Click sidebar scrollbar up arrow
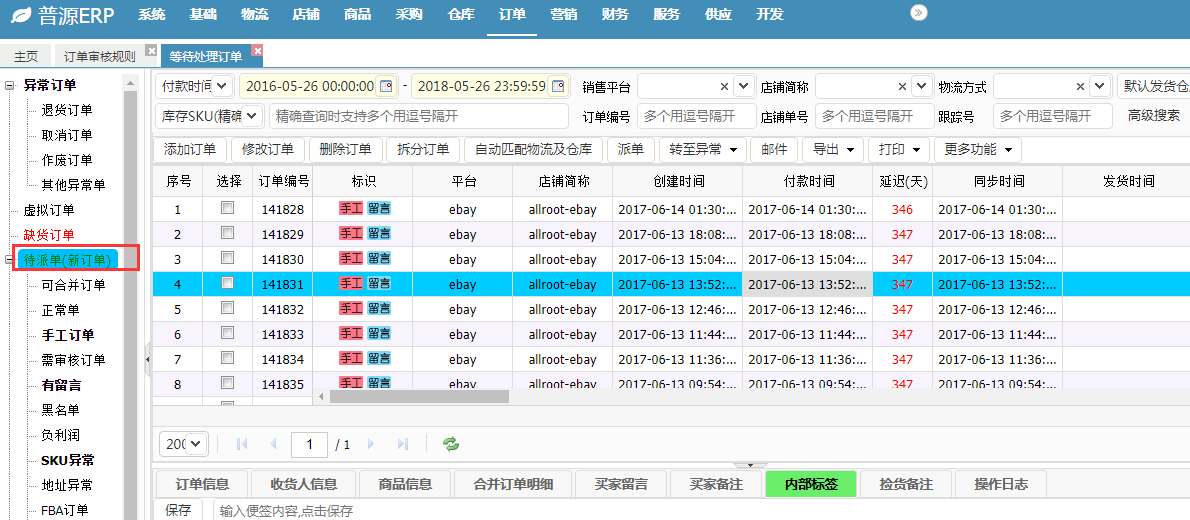This screenshot has height=520, width=1190. coord(130,84)
